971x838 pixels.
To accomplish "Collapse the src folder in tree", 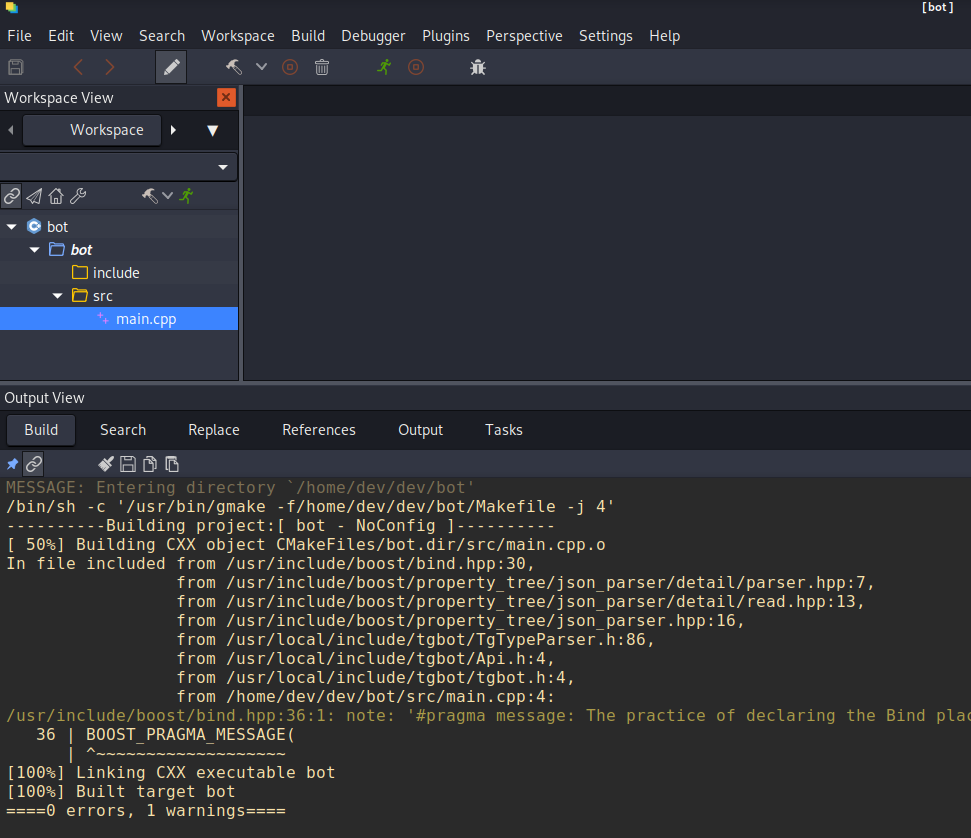I will [58, 296].
